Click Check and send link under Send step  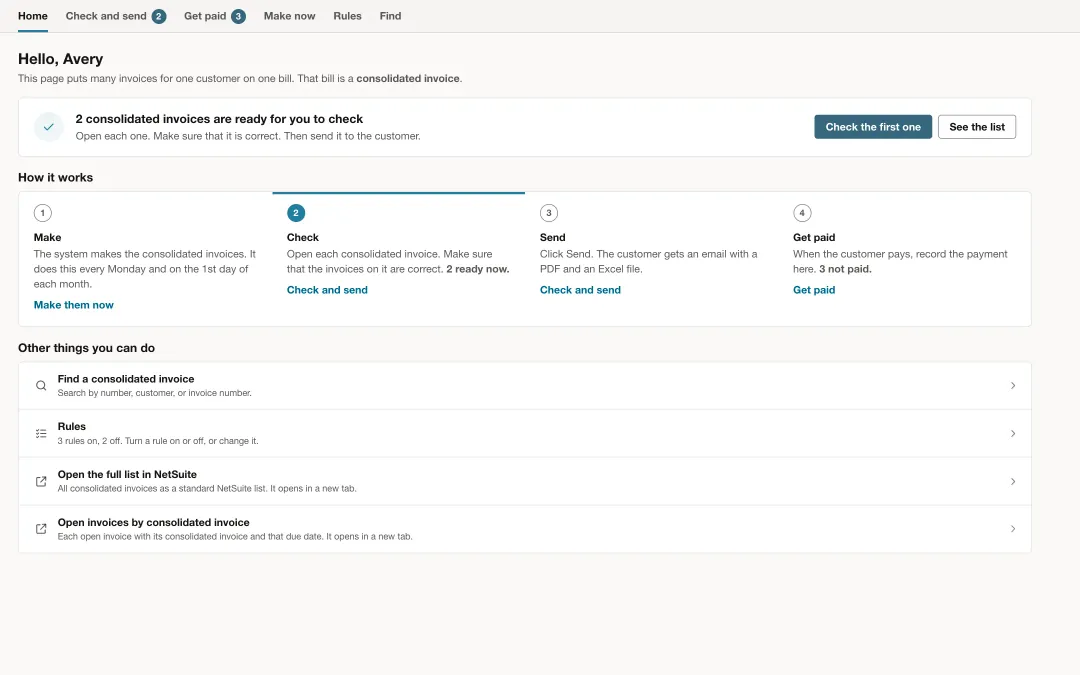point(580,290)
